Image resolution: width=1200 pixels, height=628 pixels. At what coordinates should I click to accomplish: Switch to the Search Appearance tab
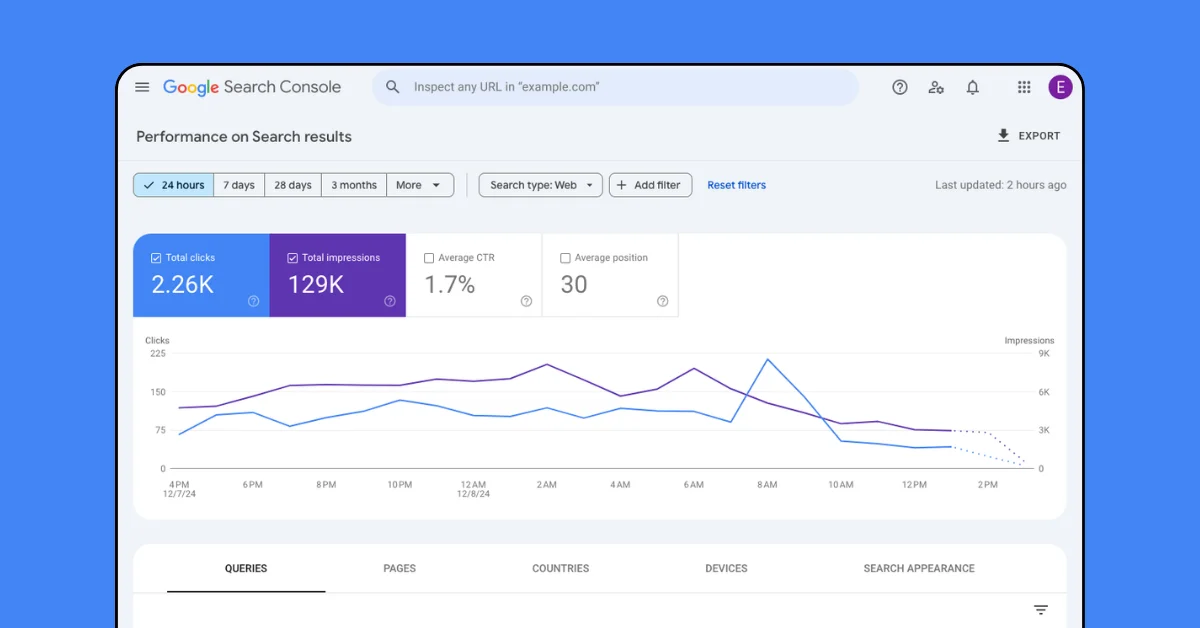click(x=919, y=568)
